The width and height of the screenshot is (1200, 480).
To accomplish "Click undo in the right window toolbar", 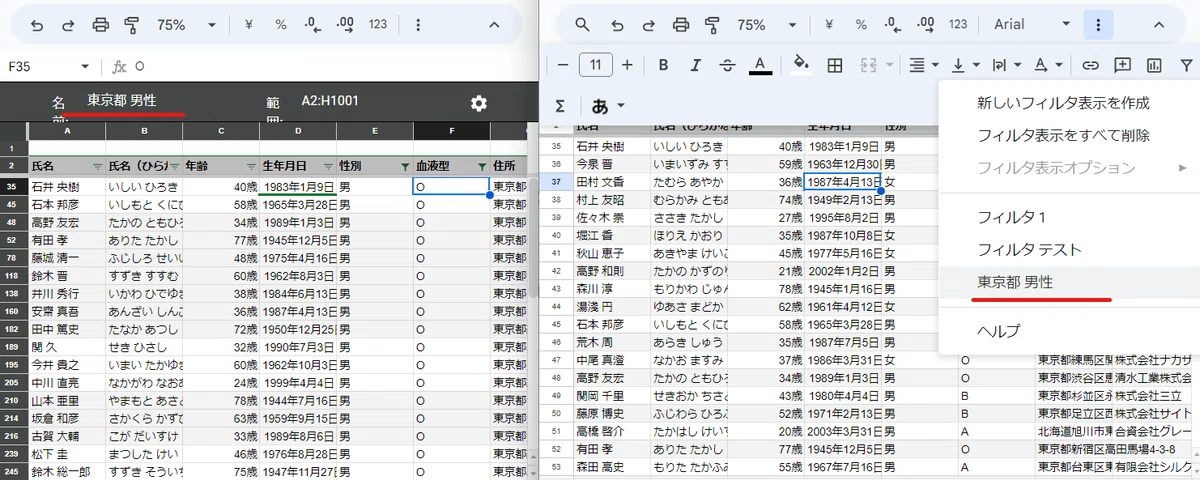I will (617, 24).
